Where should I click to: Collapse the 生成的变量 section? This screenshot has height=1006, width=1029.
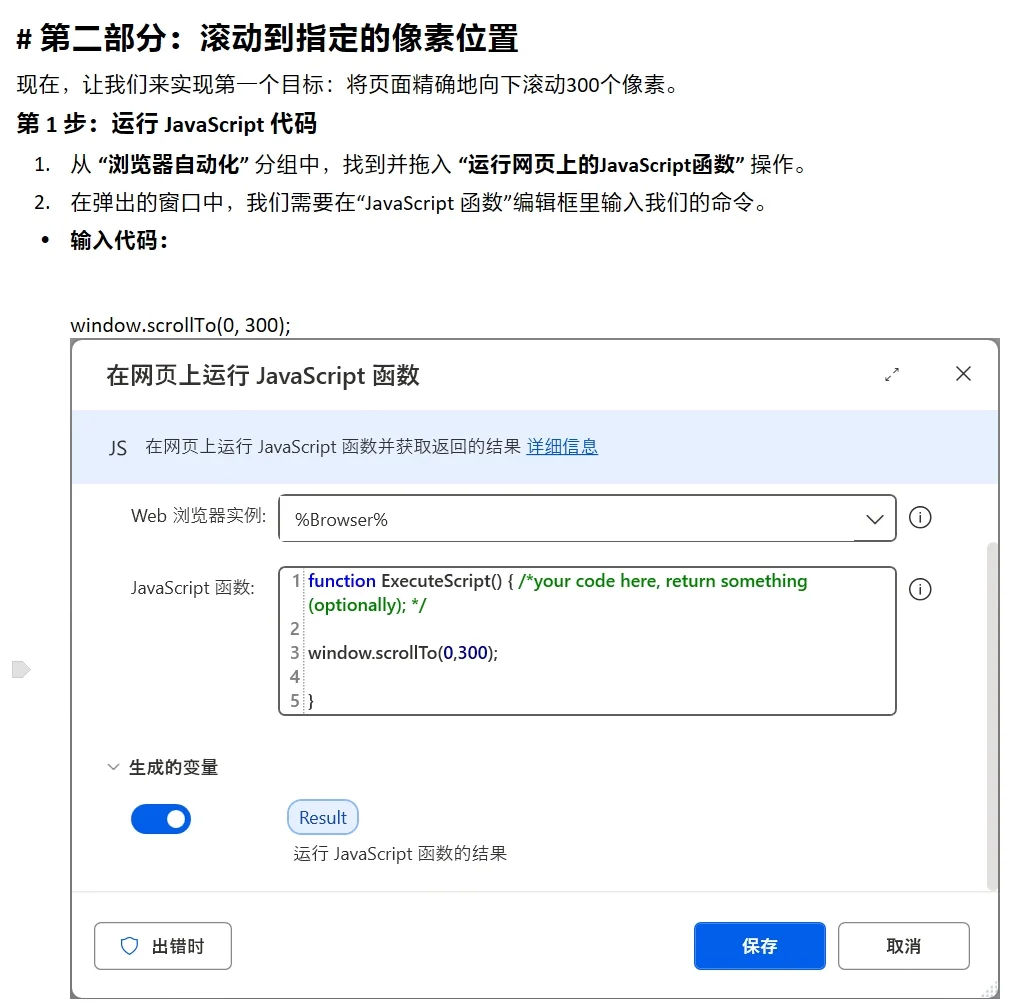click(x=113, y=767)
